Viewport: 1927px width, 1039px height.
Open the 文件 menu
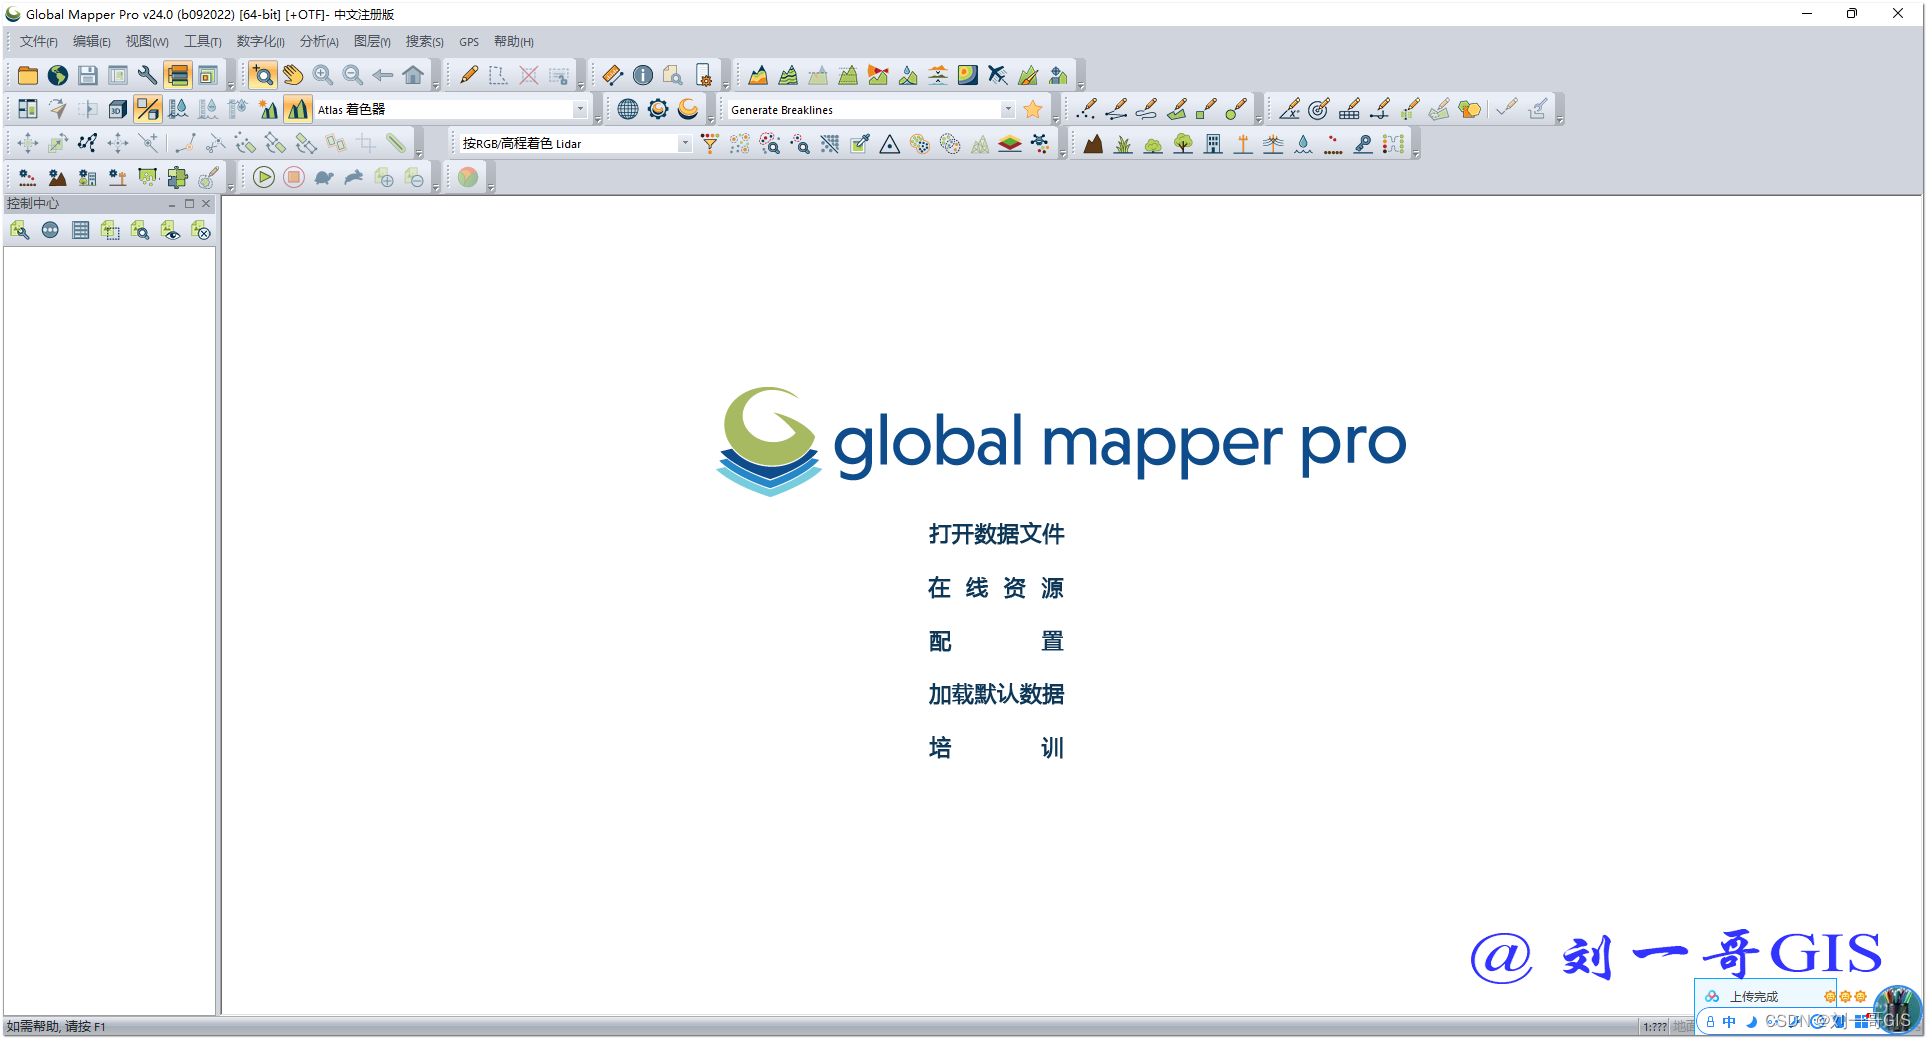pos(38,42)
